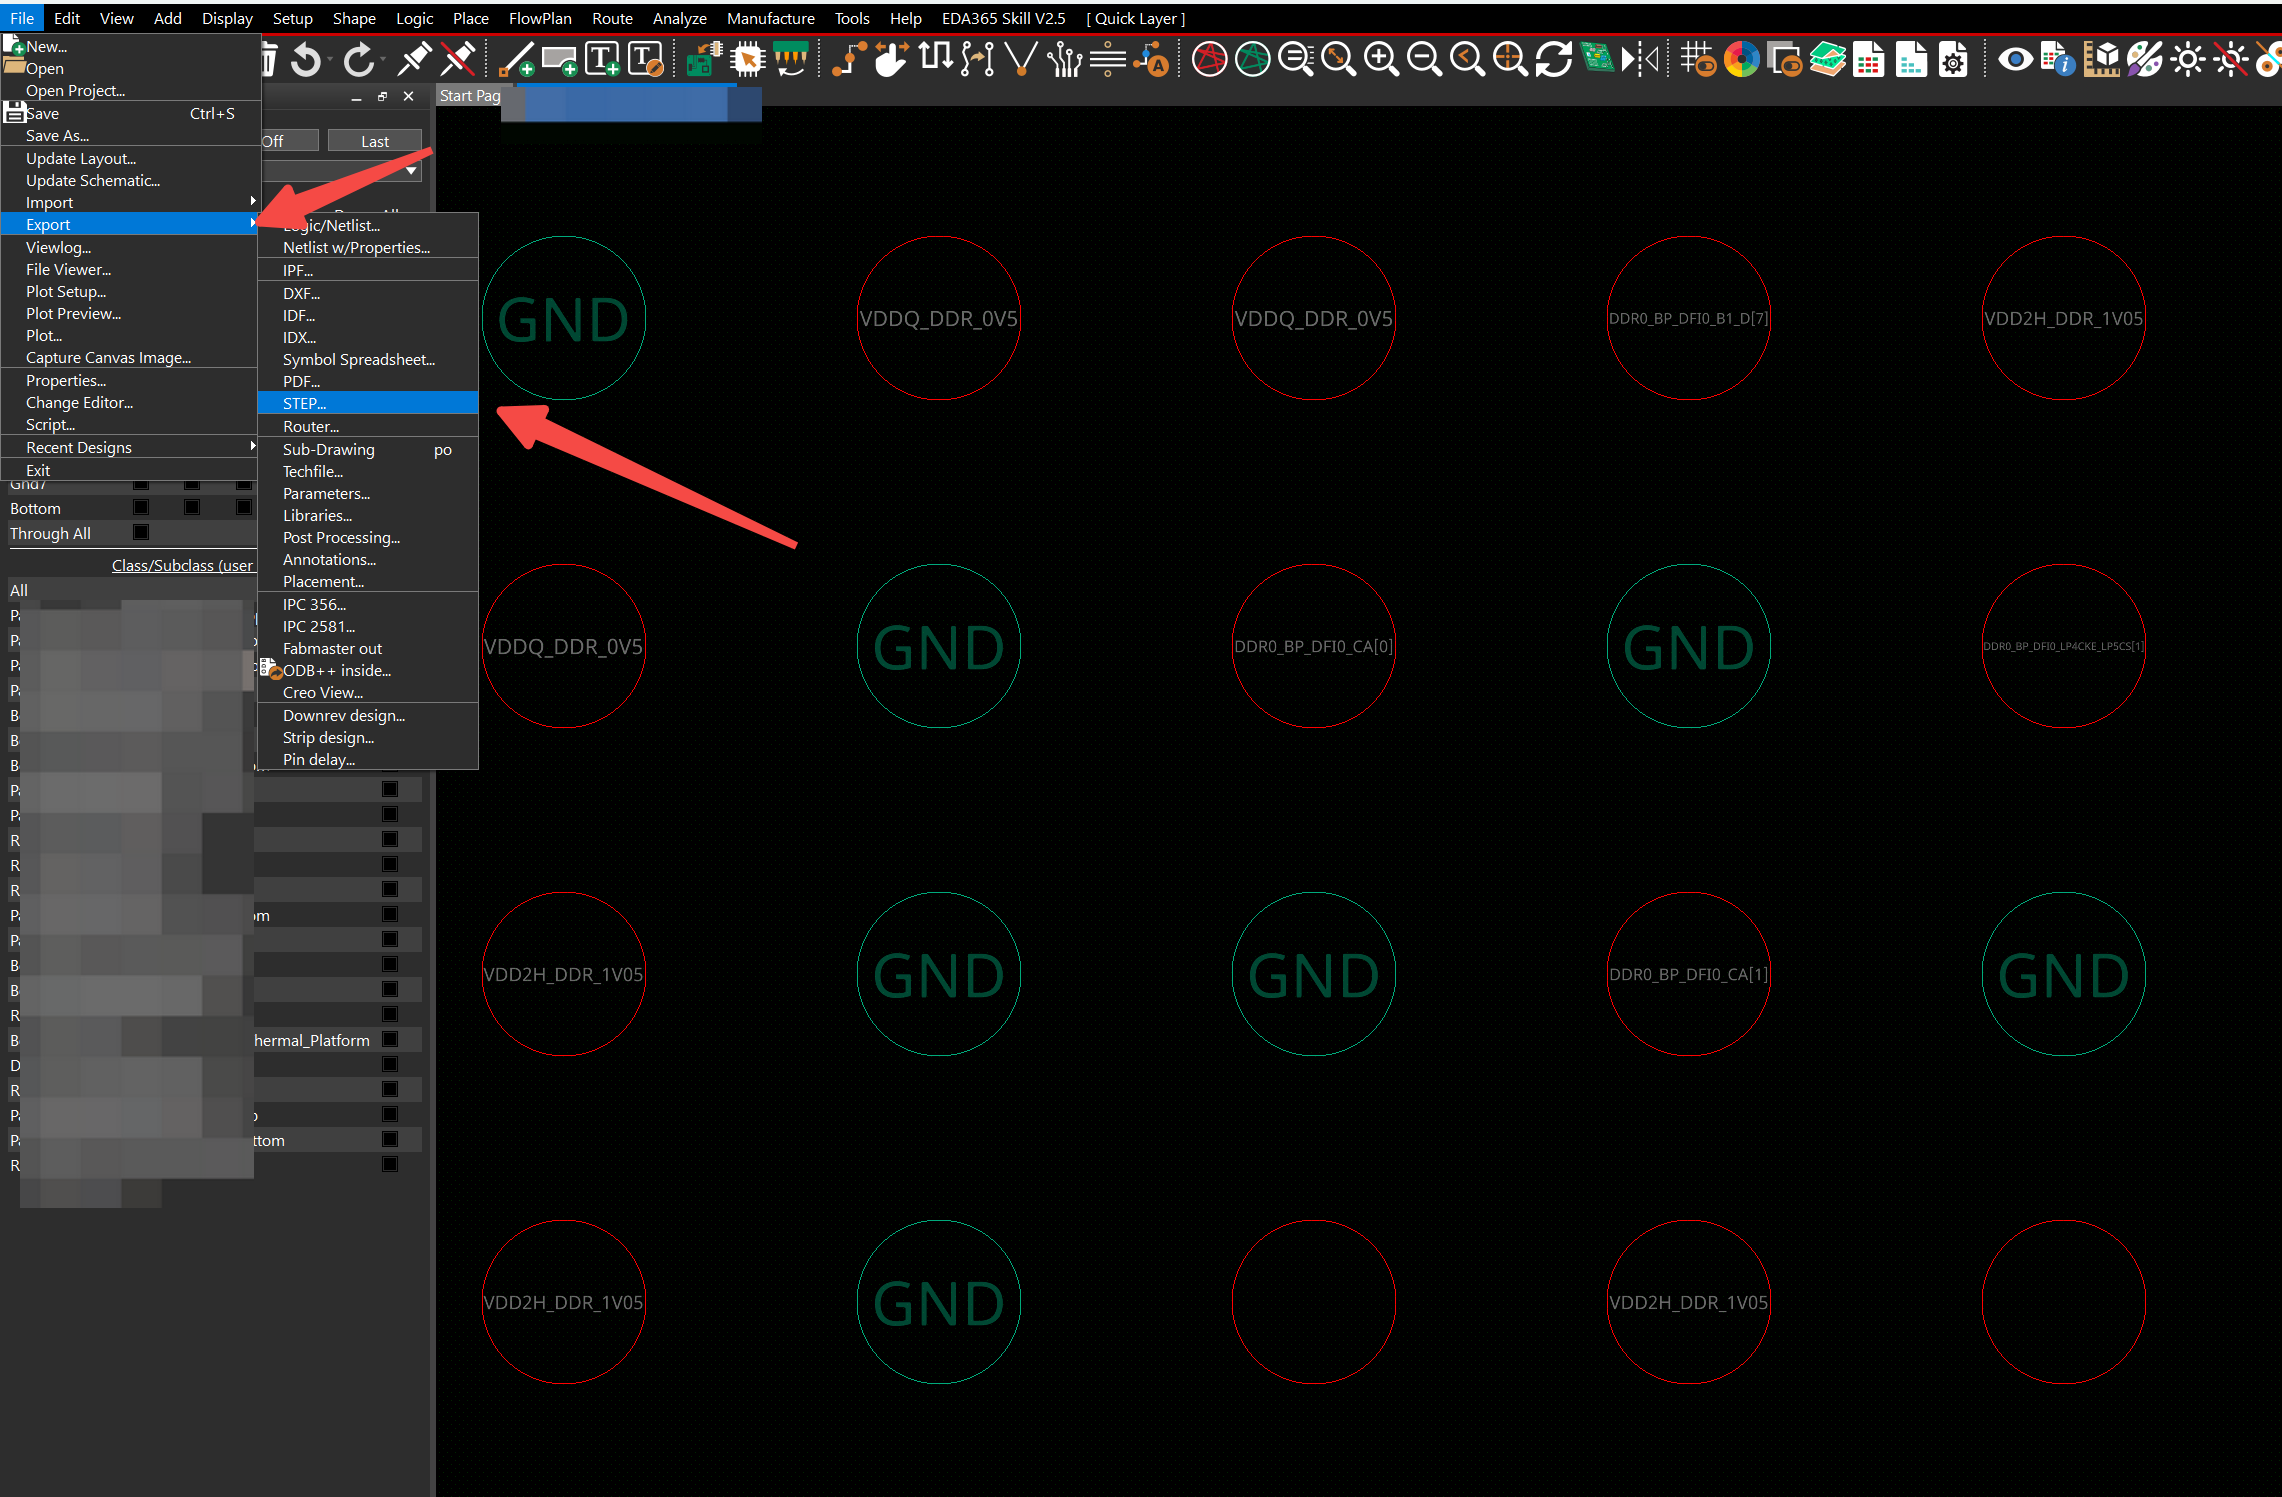
Task: Click the Class/Subclass (user link
Action: (x=182, y=565)
